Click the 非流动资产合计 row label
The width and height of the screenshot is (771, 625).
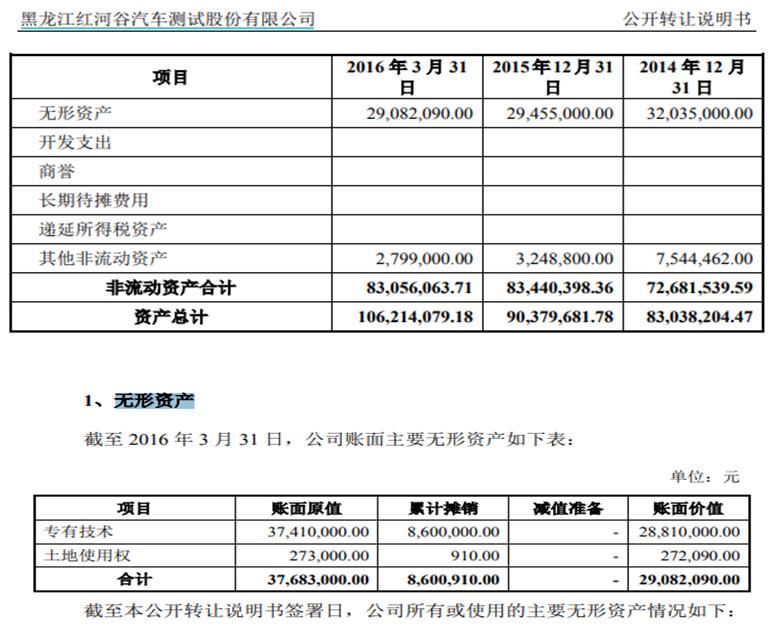[170, 288]
